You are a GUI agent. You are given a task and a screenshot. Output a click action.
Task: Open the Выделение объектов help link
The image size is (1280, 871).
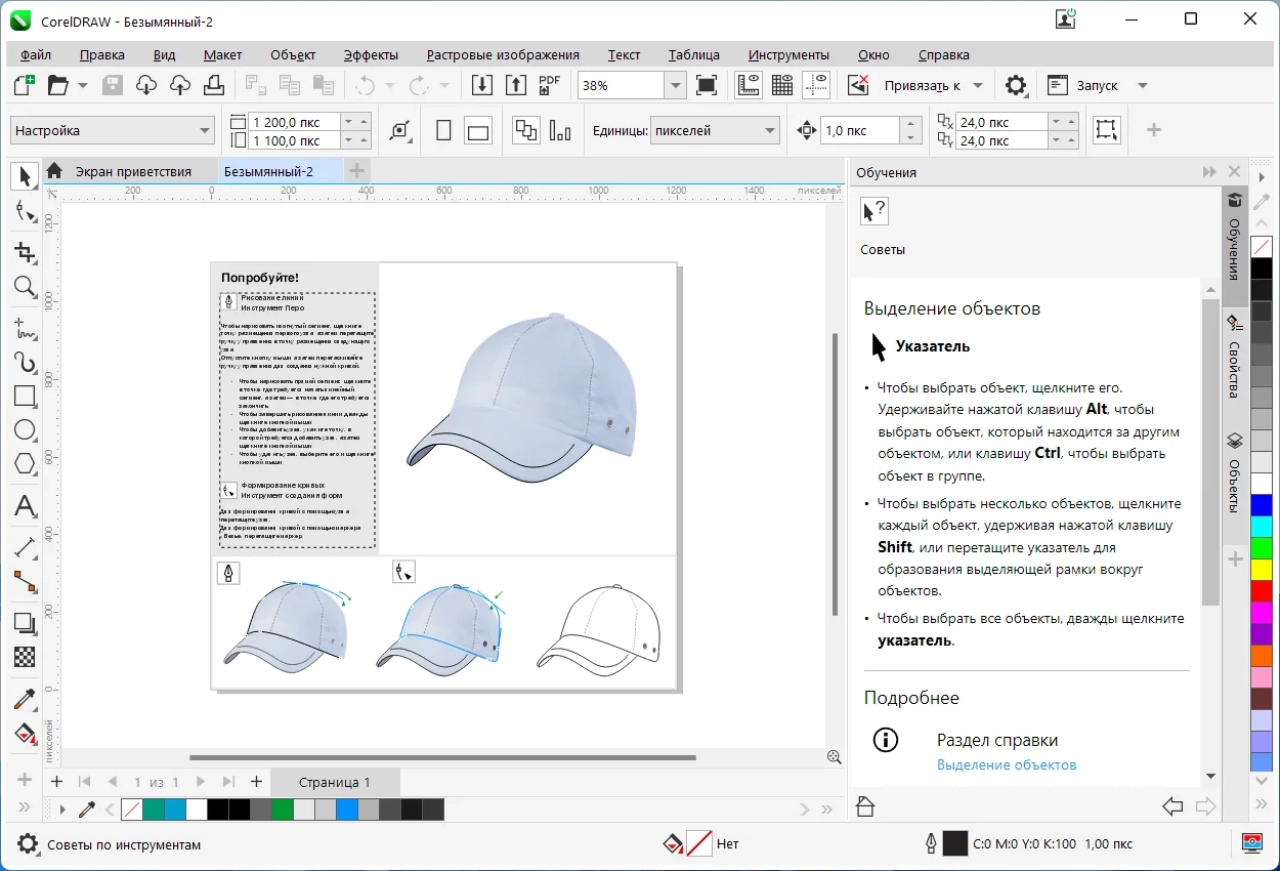[x=1007, y=765]
